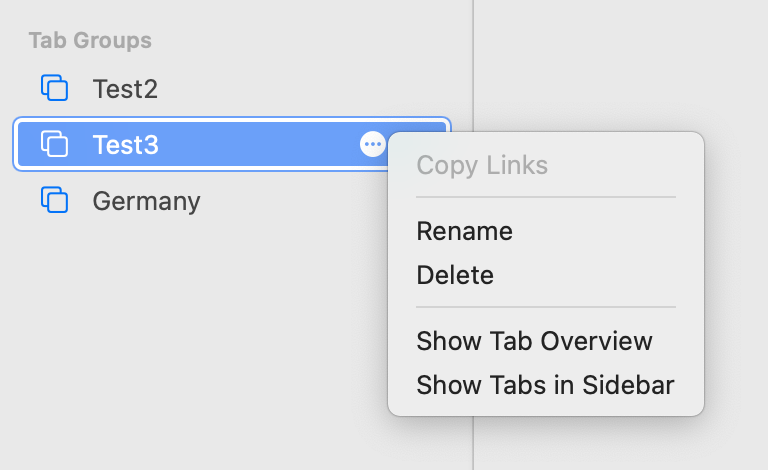Click the sidebar's right edge divider
Image resolution: width=768 pixels, height=470 pixels.
click(473, 60)
